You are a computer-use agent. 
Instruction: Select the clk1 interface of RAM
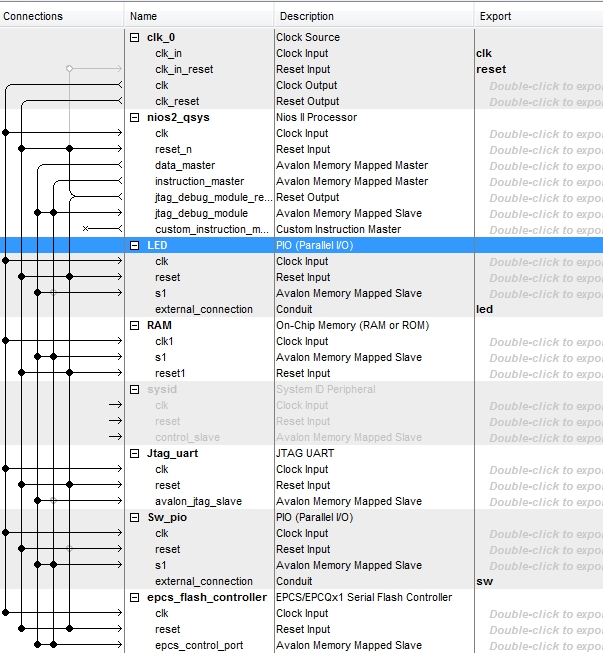tap(164, 342)
